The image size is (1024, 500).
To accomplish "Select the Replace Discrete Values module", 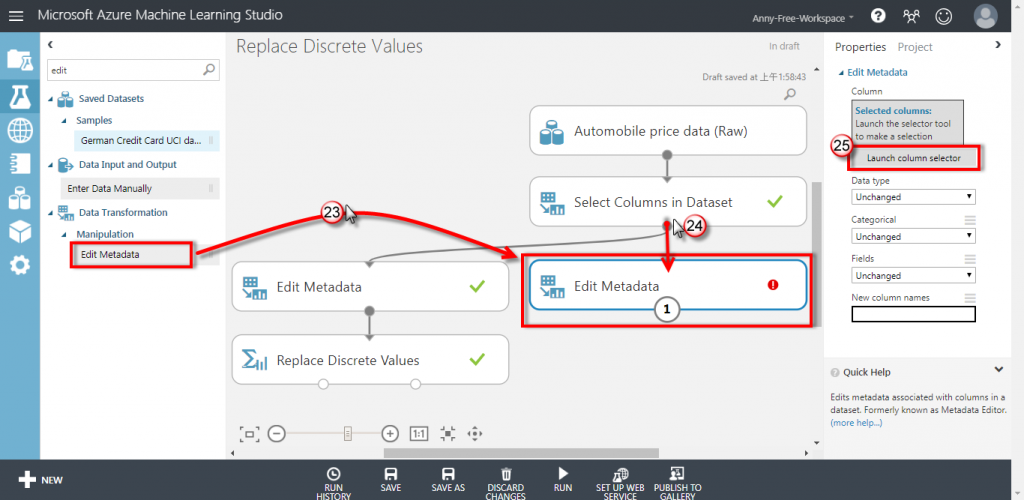I will 370,359.
